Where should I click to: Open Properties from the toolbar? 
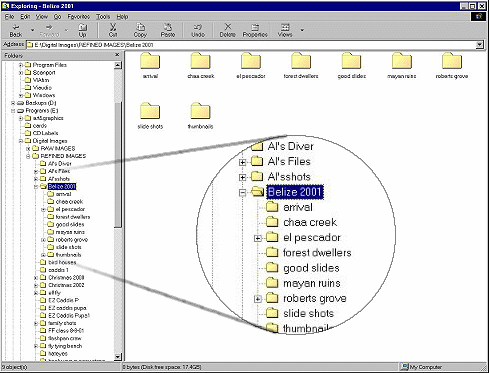(255, 30)
